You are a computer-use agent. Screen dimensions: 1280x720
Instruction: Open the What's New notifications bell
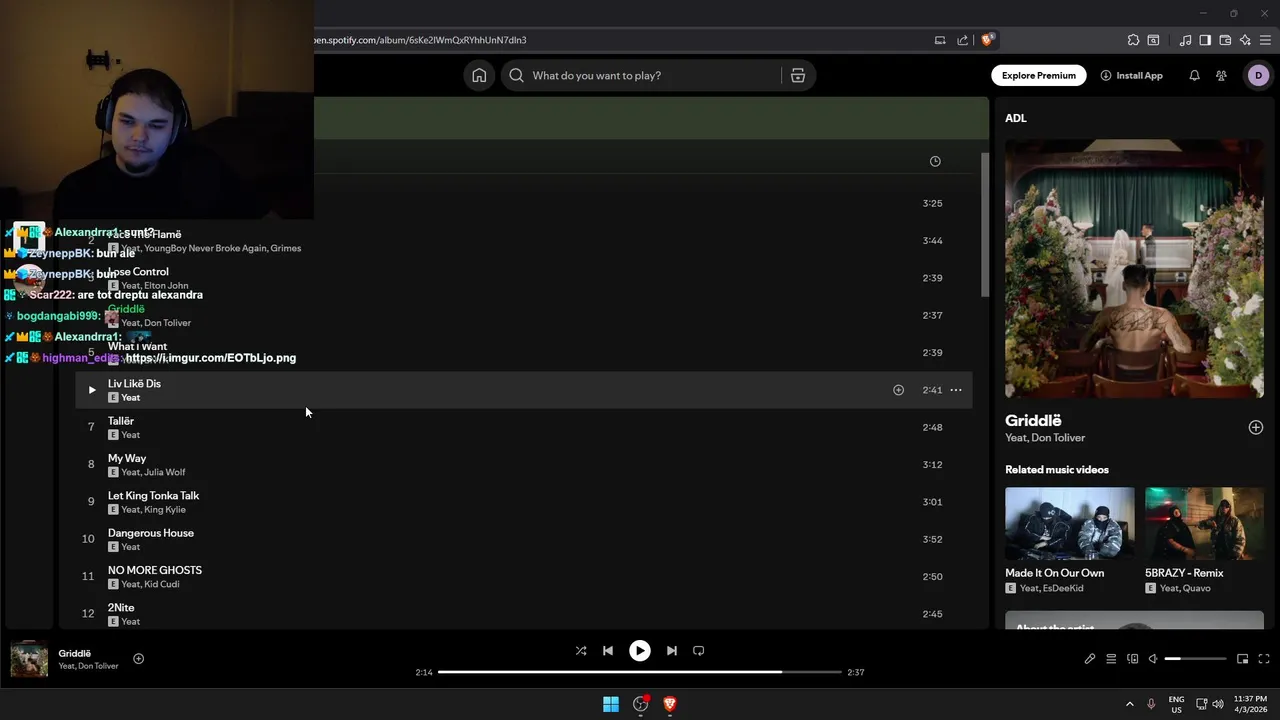coord(1194,76)
